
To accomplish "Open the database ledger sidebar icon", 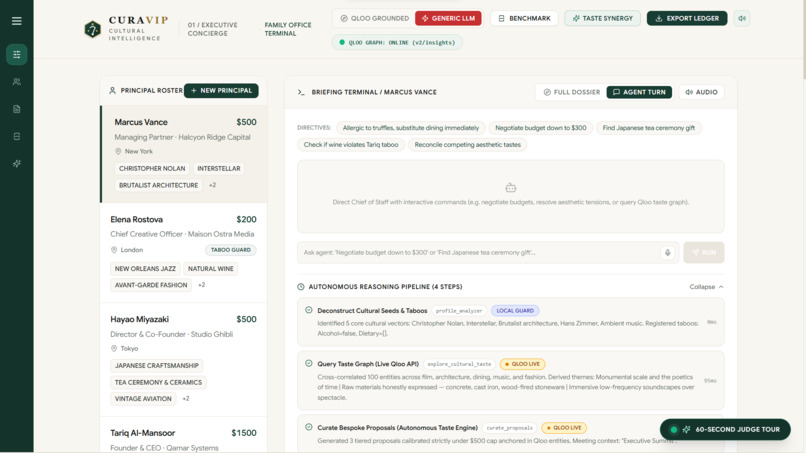I will [x=16, y=136].
